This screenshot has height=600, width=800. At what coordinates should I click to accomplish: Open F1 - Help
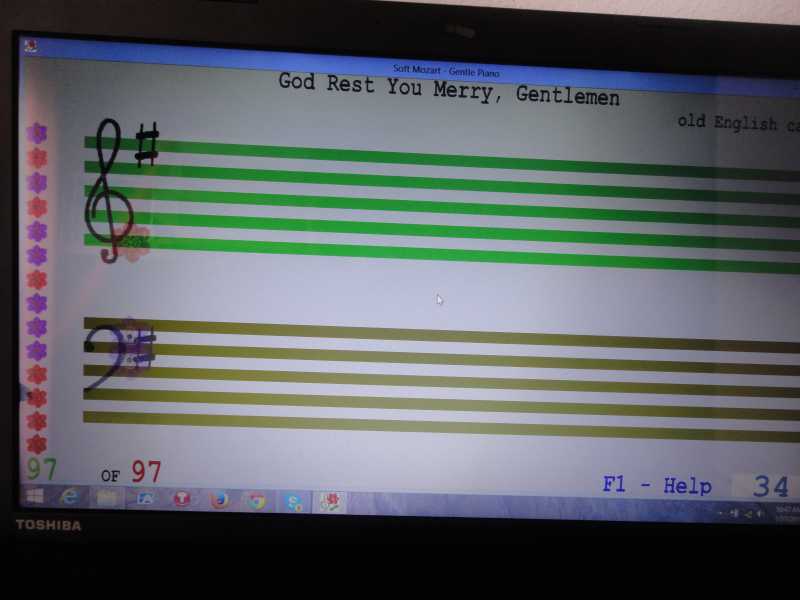point(657,485)
